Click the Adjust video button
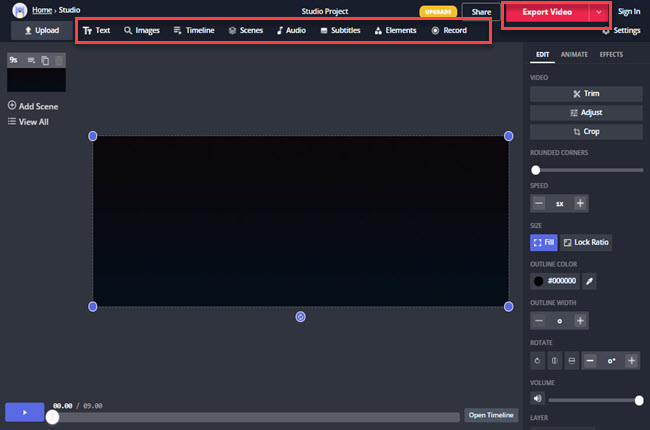Image resolution: width=650 pixels, height=430 pixels. tap(586, 113)
